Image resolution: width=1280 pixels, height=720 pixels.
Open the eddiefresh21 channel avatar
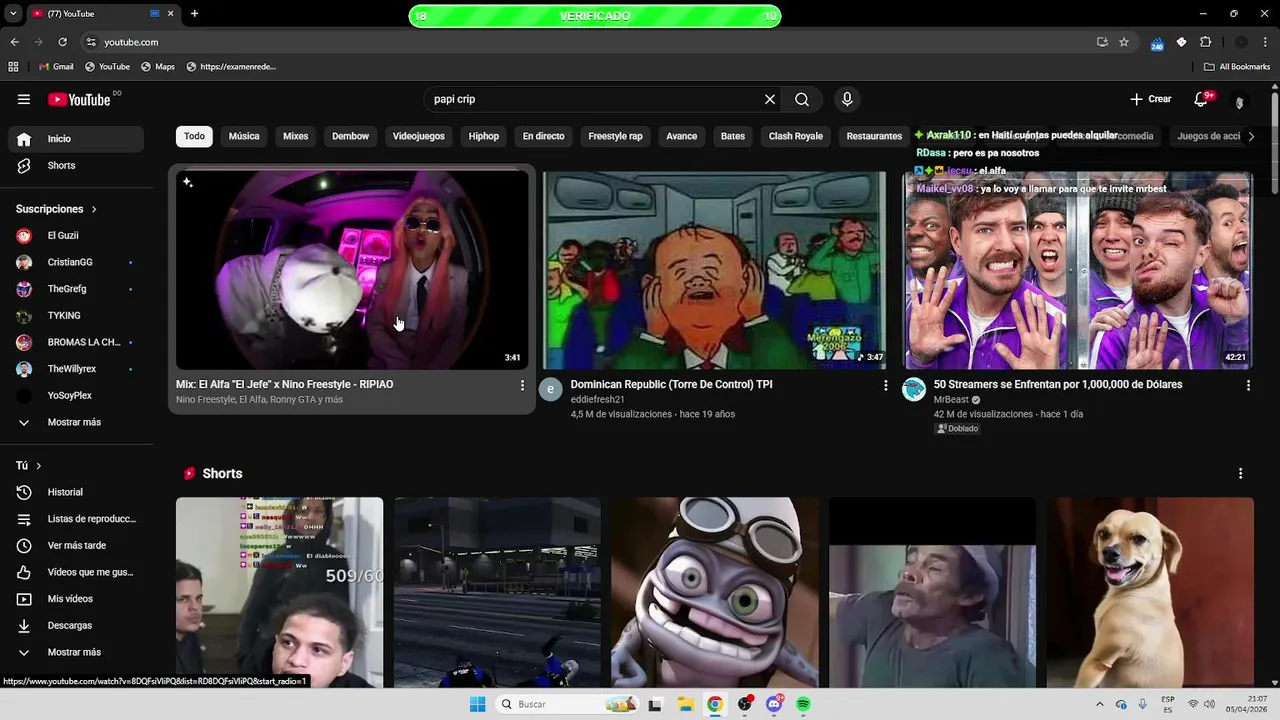[551, 389]
